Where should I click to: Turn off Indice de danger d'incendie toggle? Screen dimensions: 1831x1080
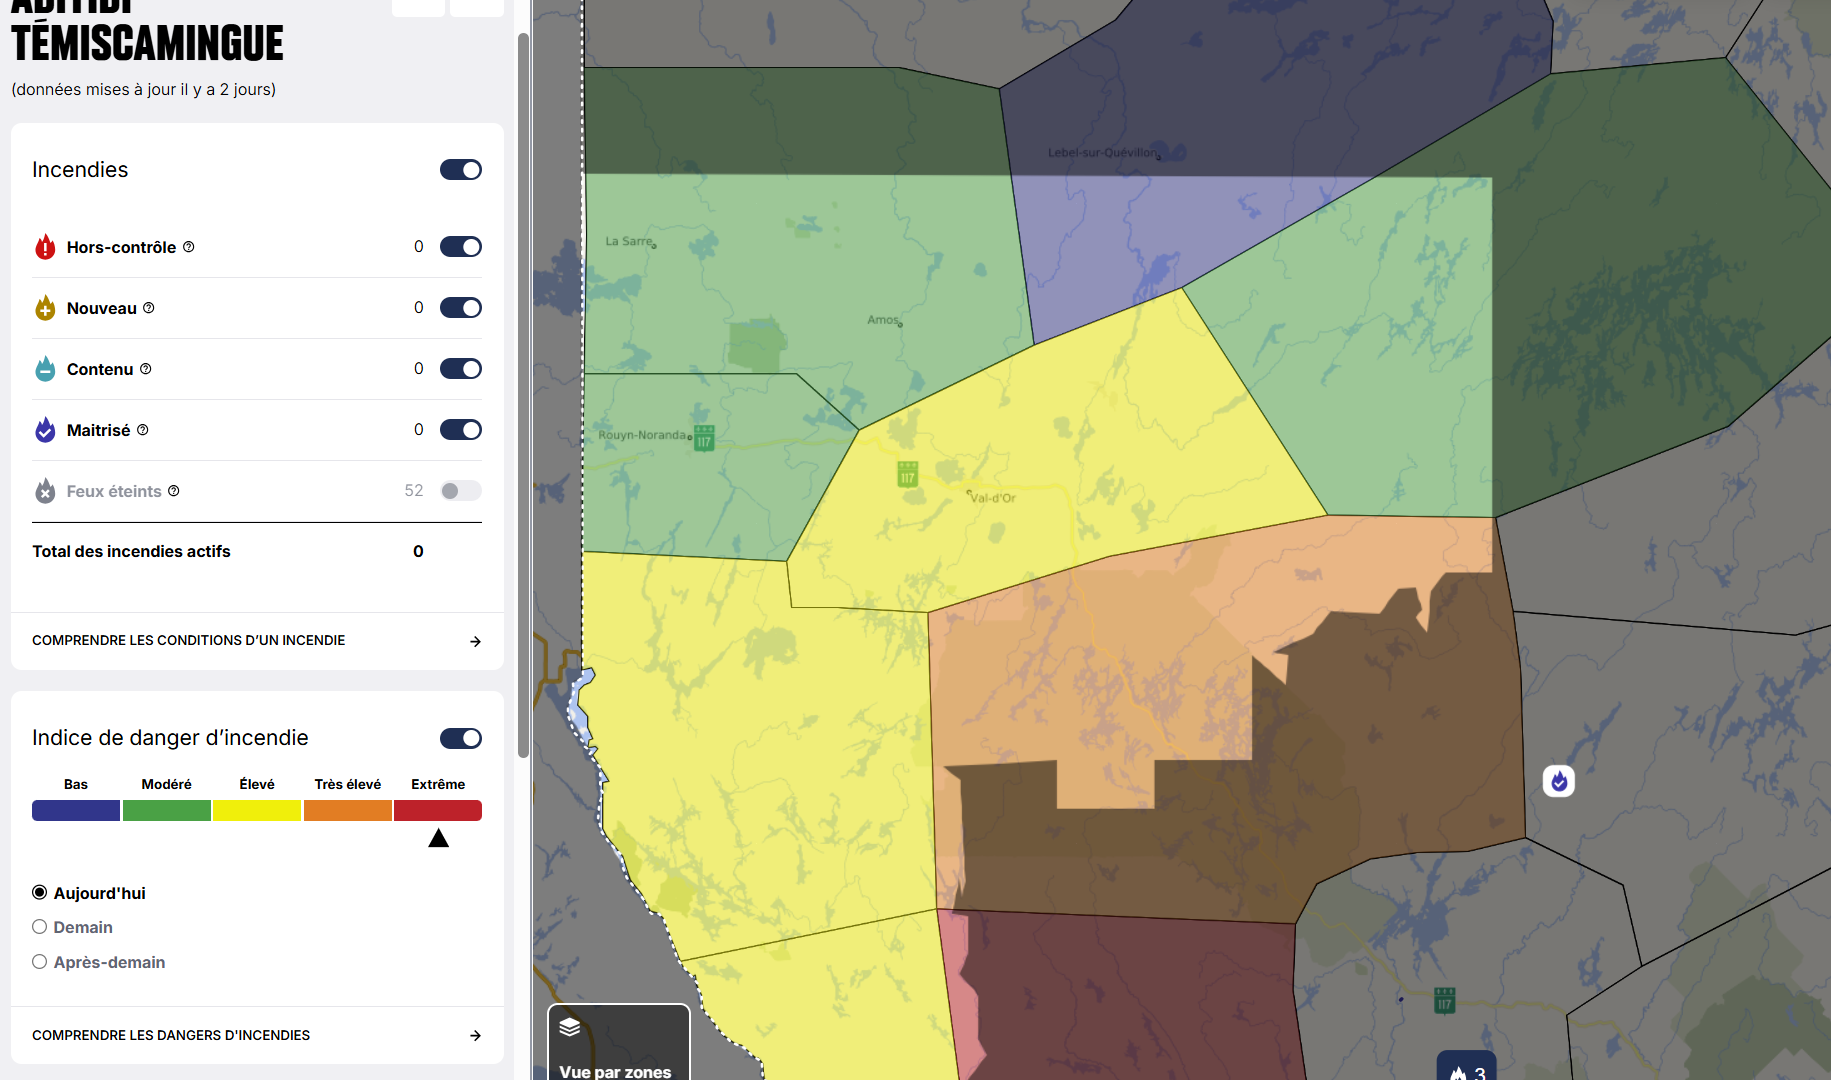coord(461,738)
